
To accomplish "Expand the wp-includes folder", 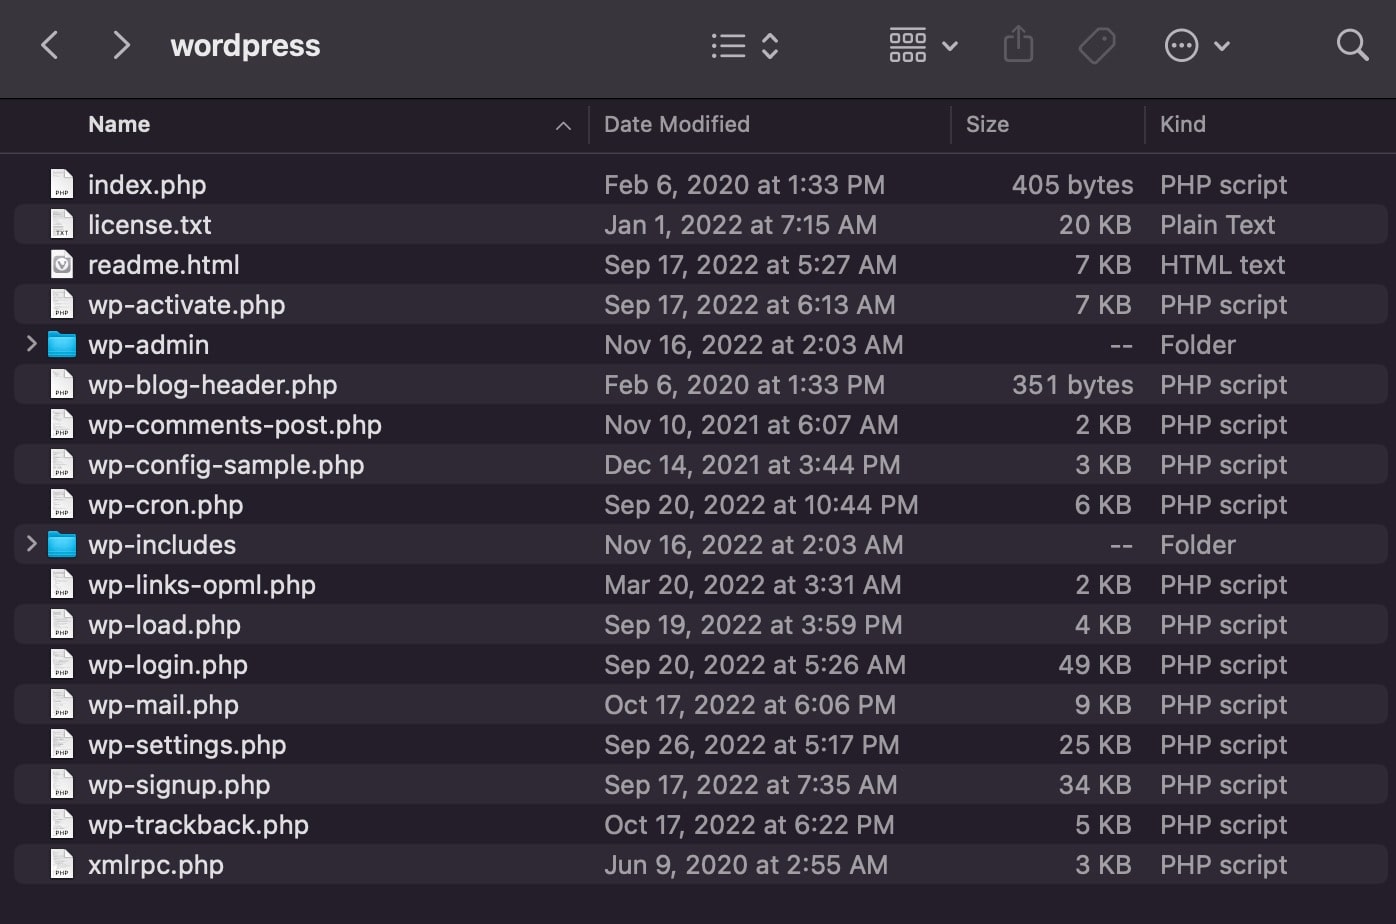I will [x=31, y=544].
